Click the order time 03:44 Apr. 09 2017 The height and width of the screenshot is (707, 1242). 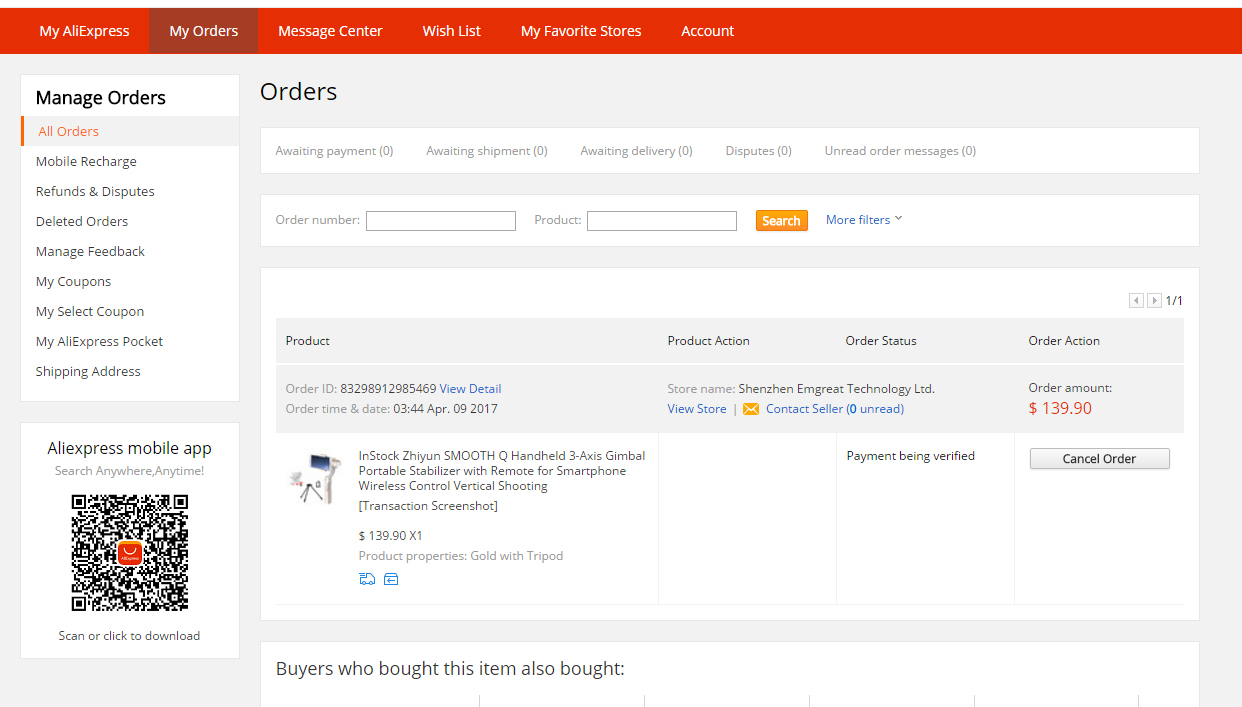click(445, 409)
